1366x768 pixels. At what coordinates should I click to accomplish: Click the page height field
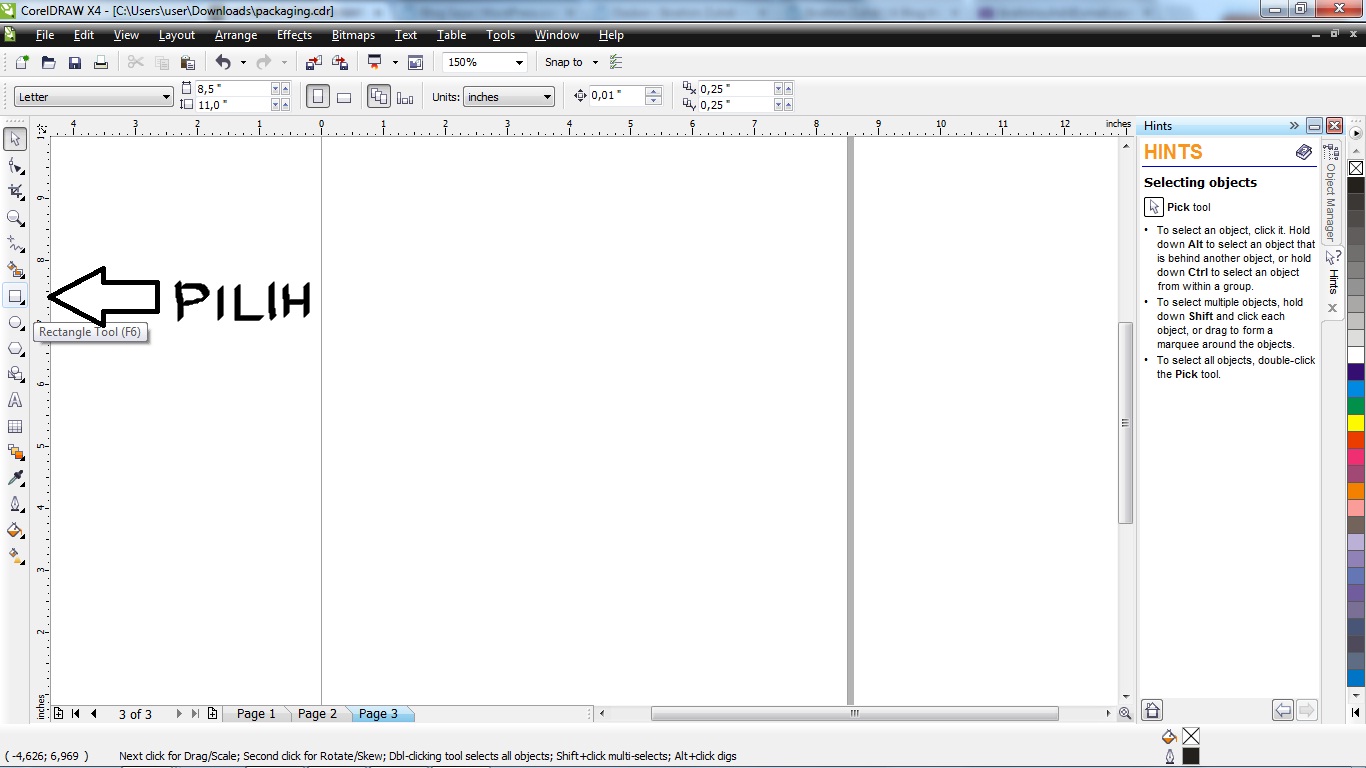[x=233, y=104]
